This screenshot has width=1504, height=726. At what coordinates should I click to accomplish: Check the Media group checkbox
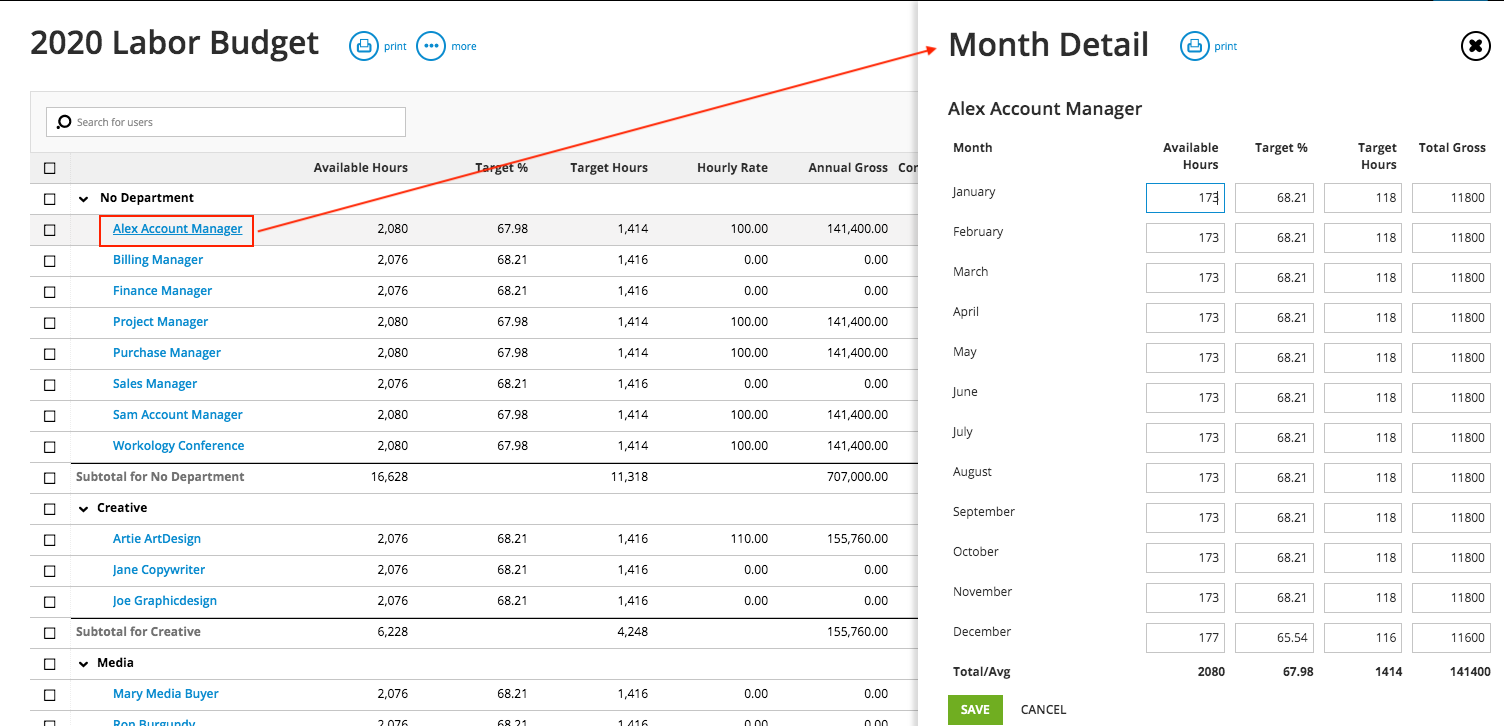(50, 664)
